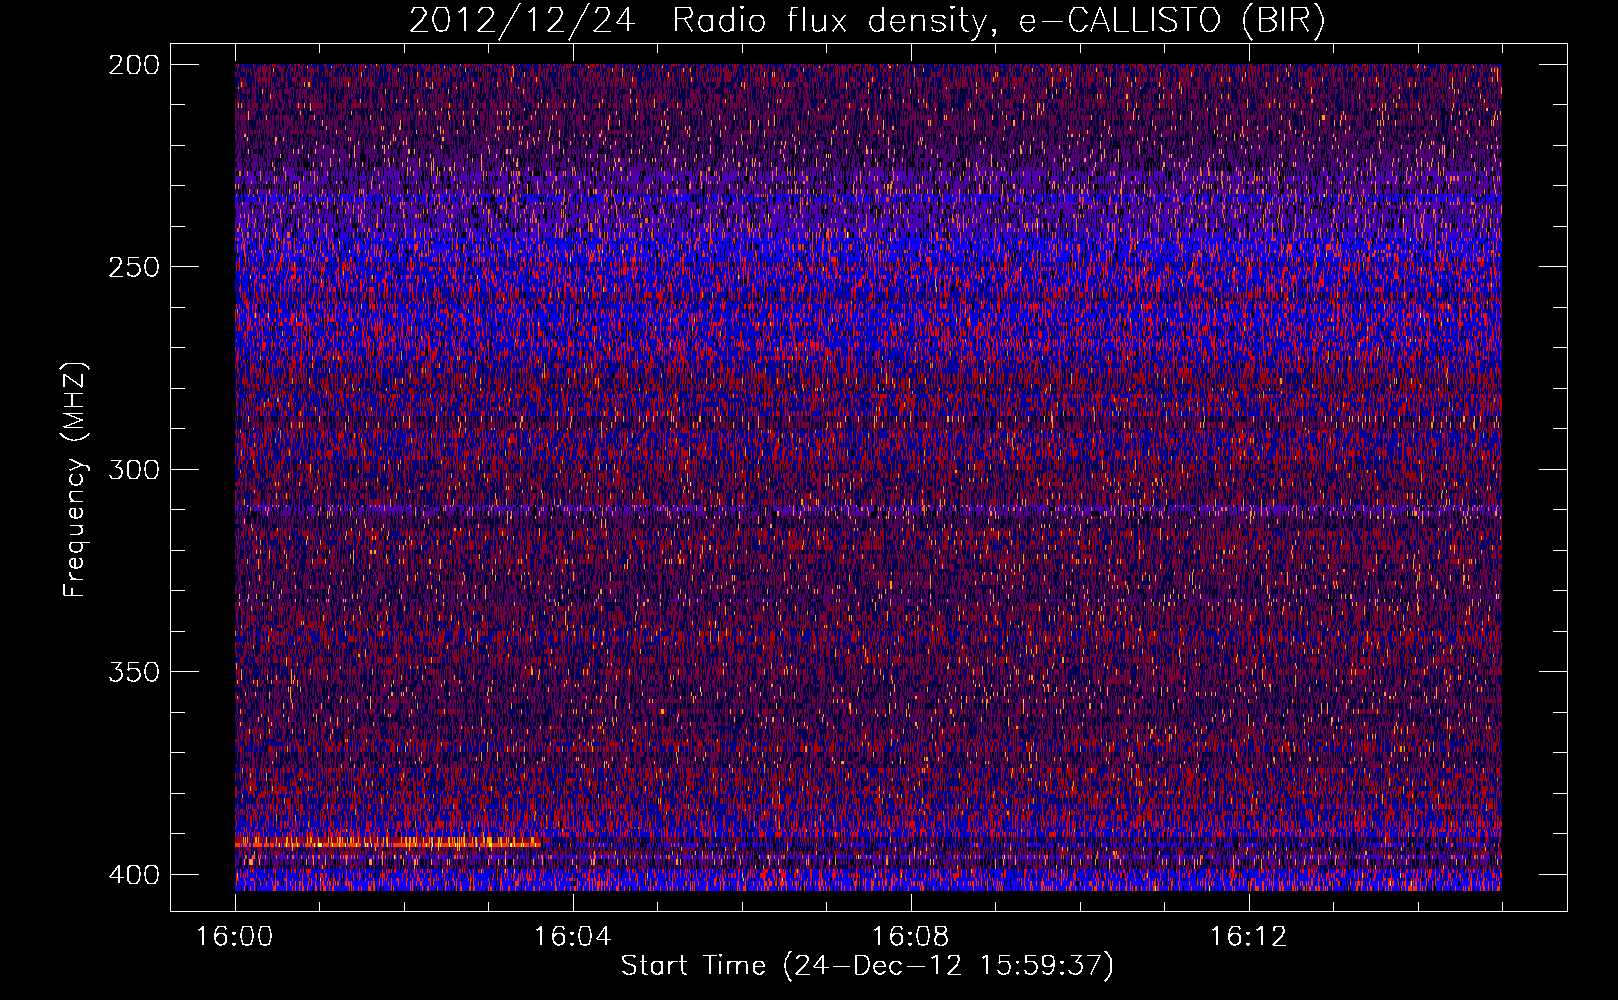The height and width of the screenshot is (1000, 1618).
Task: Click the thin purple horizontal line near 310 MHz
Action: (868, 510)
